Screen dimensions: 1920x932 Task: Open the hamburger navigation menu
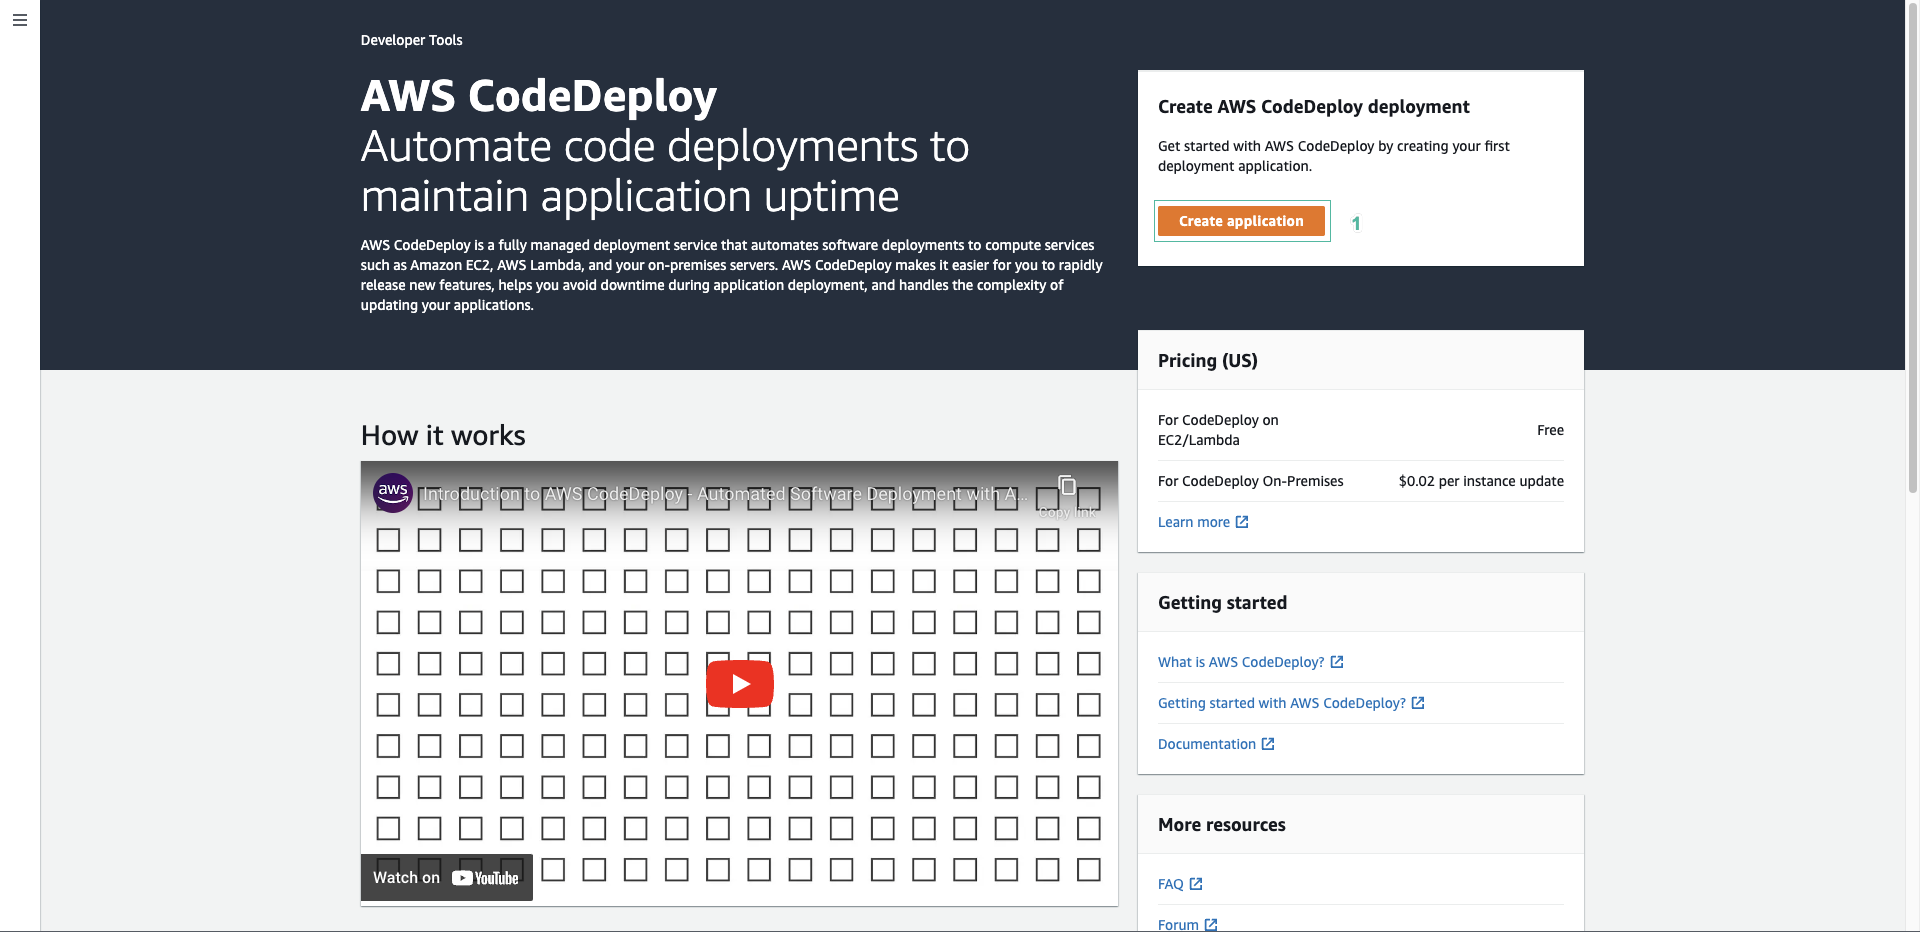tap(20, 20)
